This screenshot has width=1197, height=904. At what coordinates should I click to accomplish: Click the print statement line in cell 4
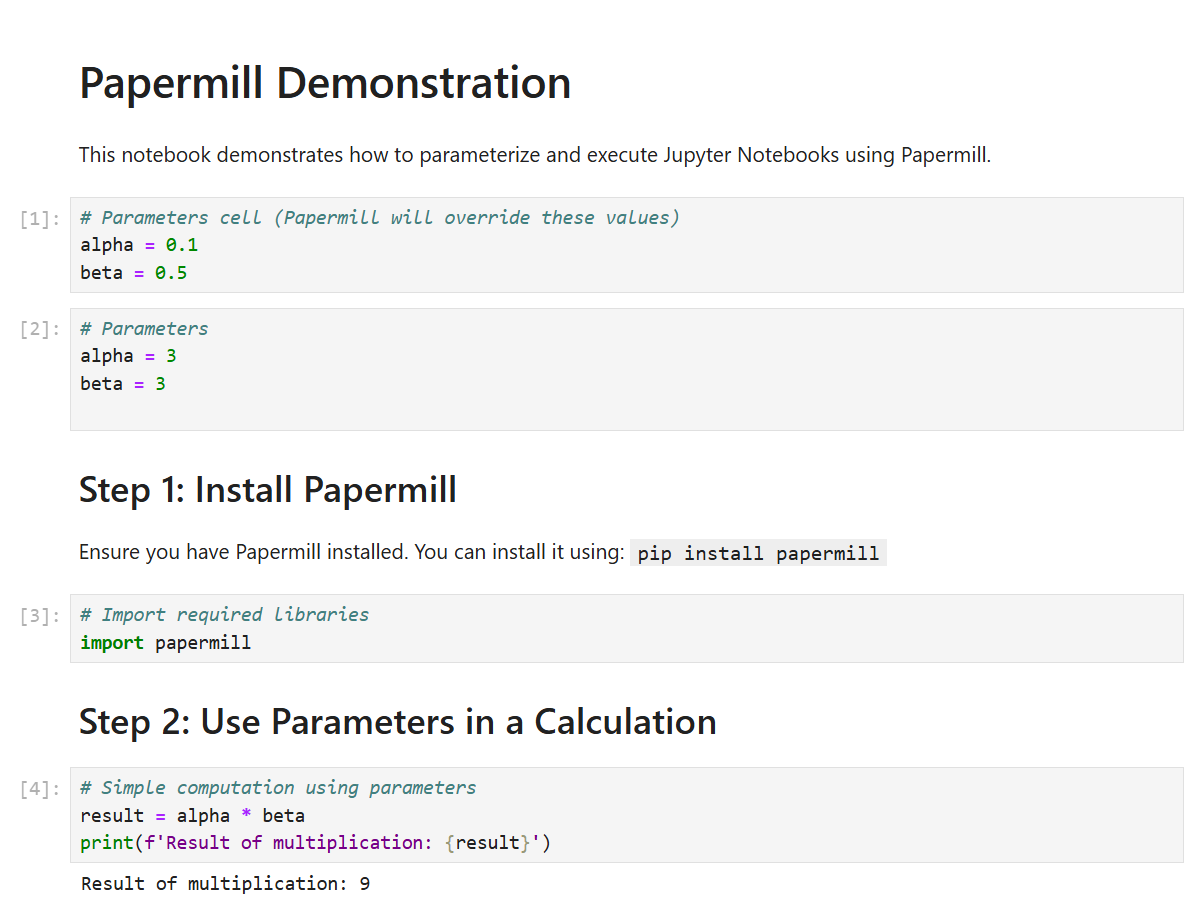(x=315, y=843)
